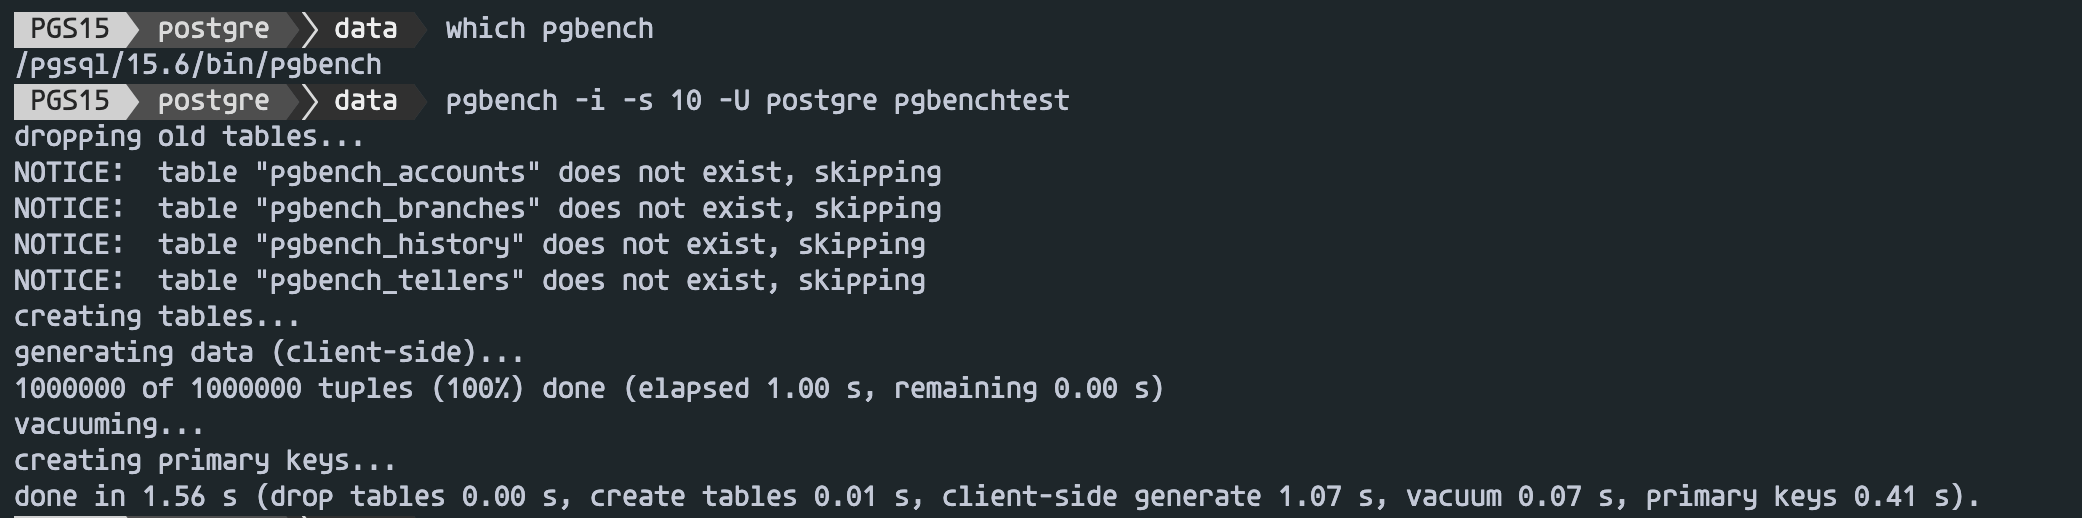Click the data segment on the first prompt line

365,29
